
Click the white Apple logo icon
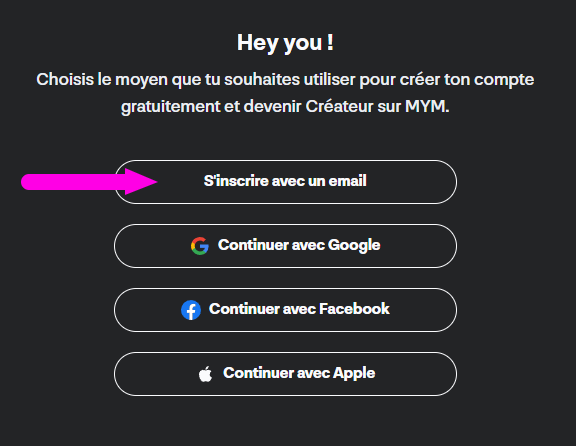point(205,374)
